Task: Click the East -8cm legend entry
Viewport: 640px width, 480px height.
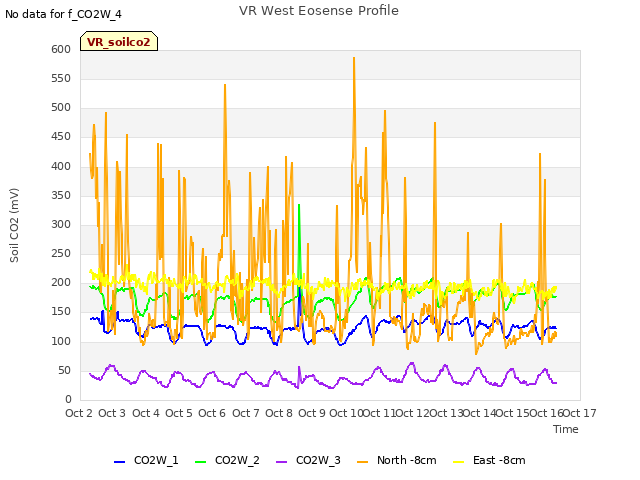Action: point(489,460)
